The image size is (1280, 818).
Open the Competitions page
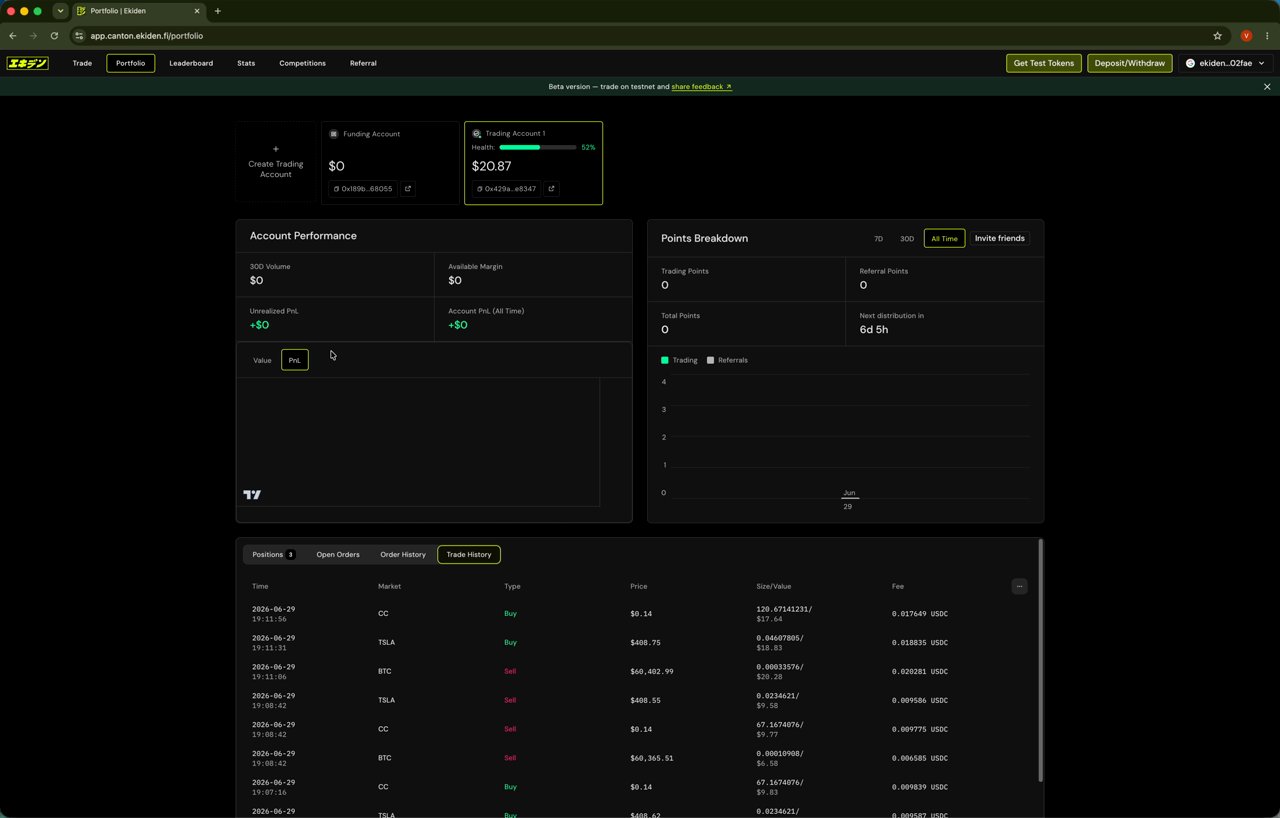(x=302, y=63)
